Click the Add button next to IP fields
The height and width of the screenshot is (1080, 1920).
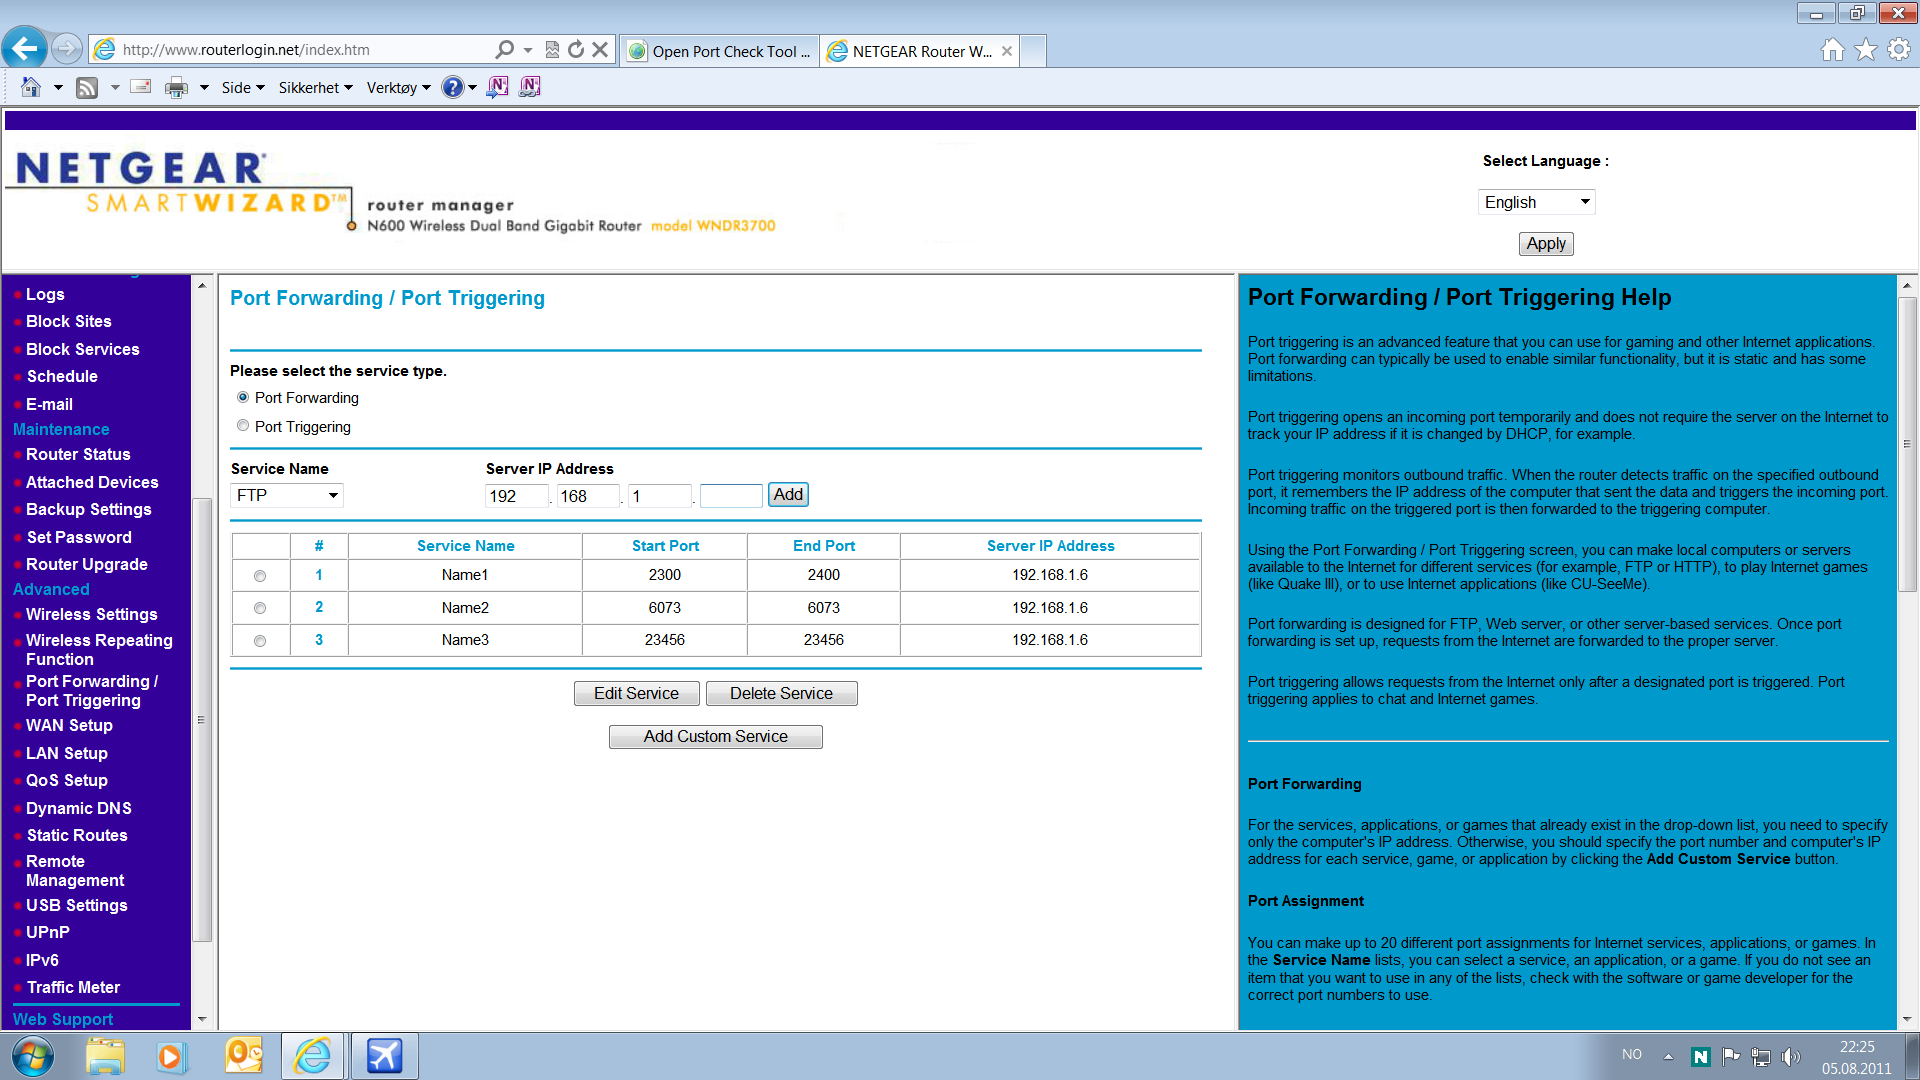788,494
